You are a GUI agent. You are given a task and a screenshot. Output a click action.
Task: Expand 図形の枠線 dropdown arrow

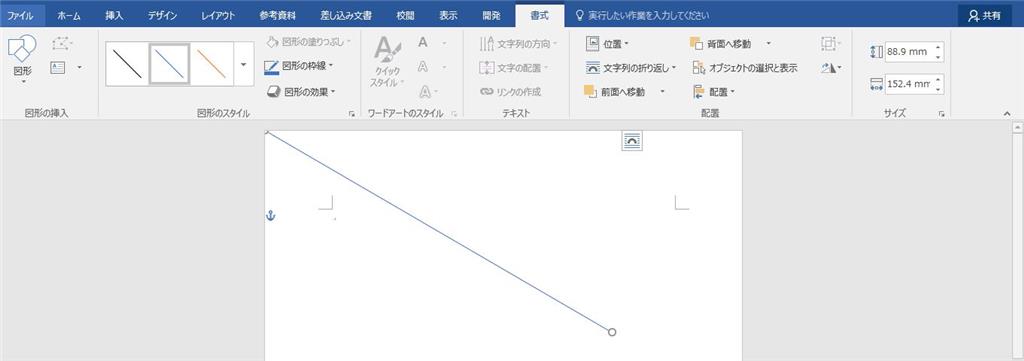pos(331,66)
